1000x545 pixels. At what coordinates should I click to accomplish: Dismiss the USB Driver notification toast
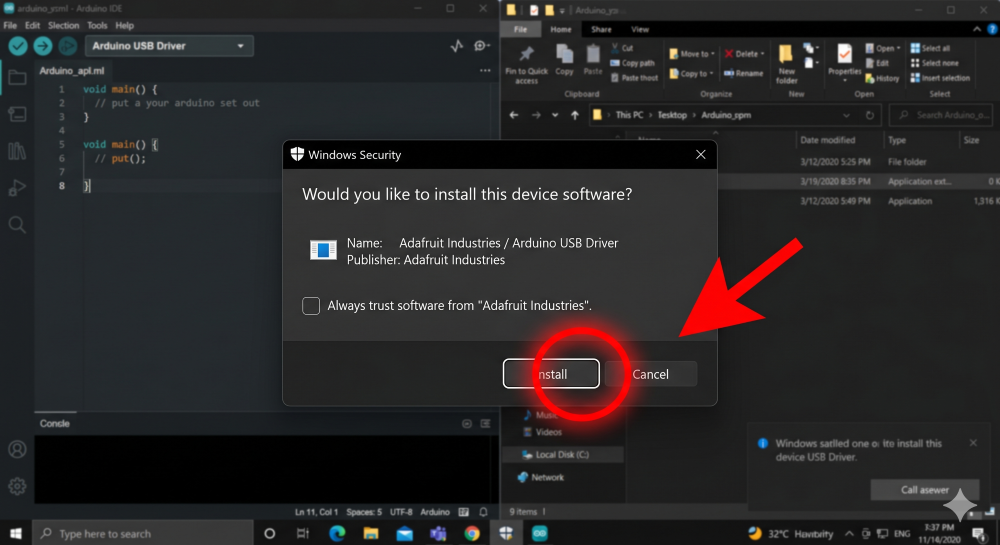(973, 443)
